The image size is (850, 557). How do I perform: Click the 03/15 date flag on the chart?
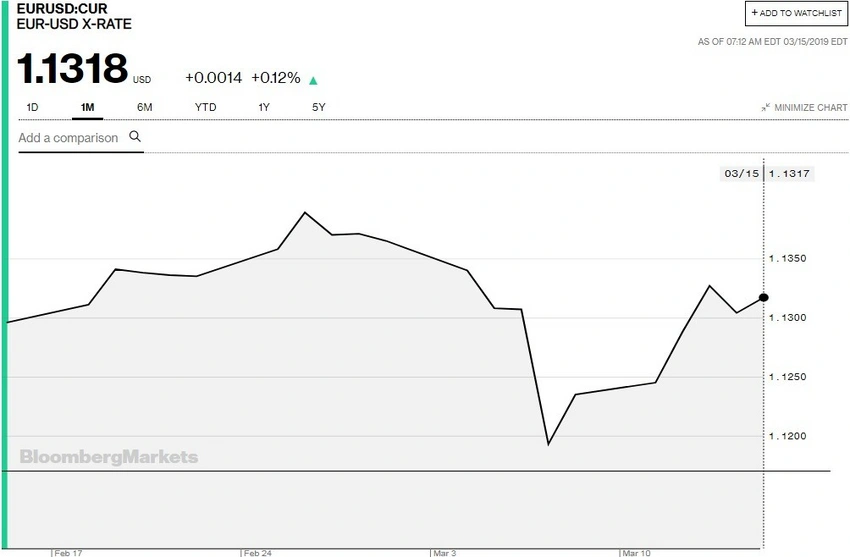[741, 174]
